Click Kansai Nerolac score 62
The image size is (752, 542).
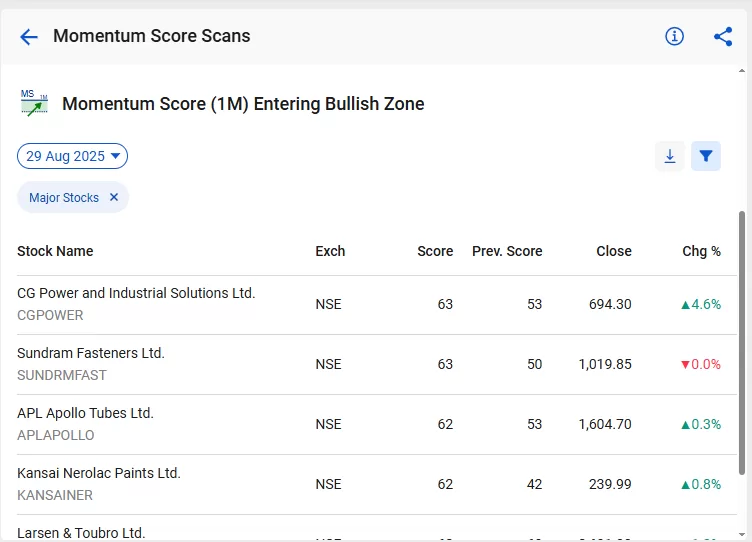coord(445,484)
